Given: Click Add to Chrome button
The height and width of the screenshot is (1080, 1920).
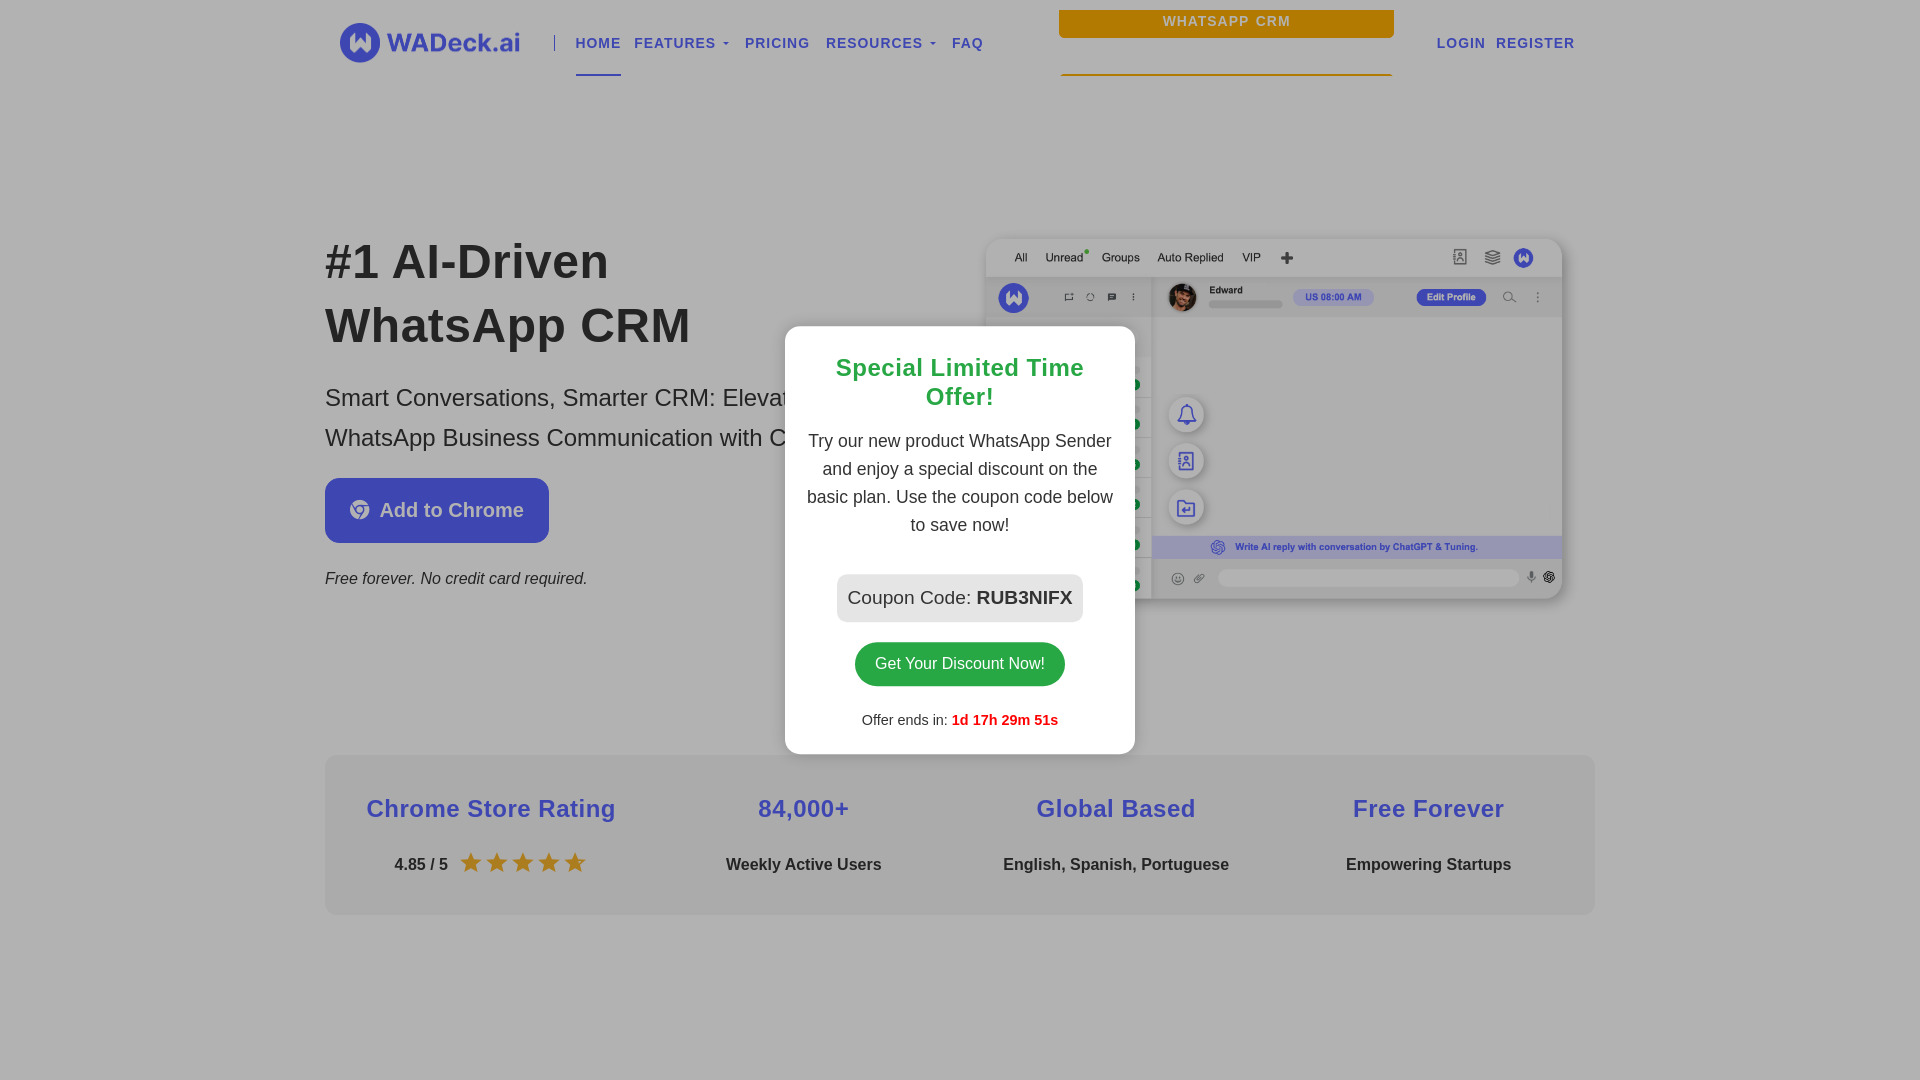Looking at the screenshot, I should click(436, 510).
